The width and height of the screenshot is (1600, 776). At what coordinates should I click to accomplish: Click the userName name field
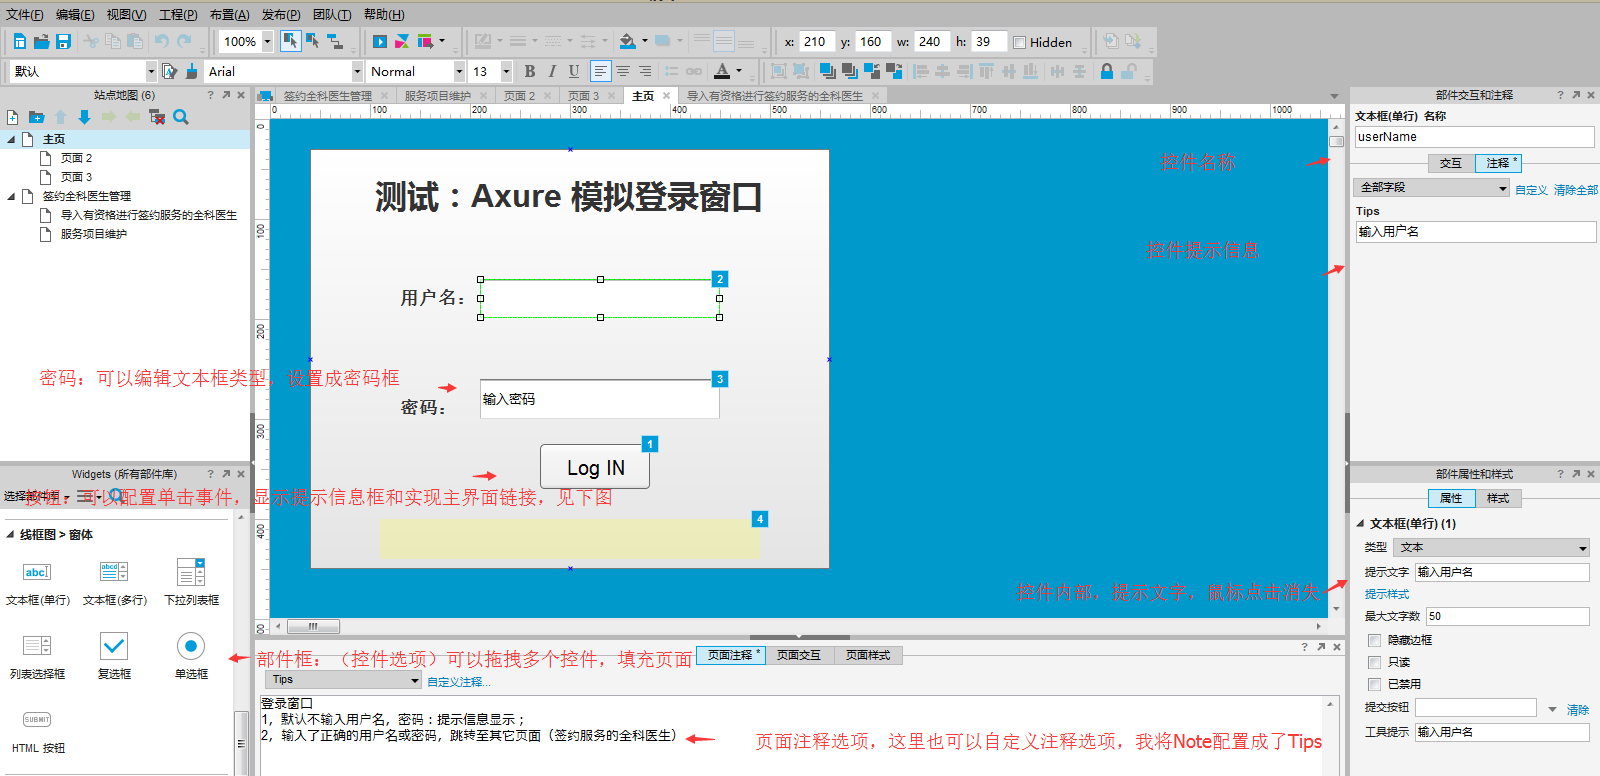click(1474, 137)
